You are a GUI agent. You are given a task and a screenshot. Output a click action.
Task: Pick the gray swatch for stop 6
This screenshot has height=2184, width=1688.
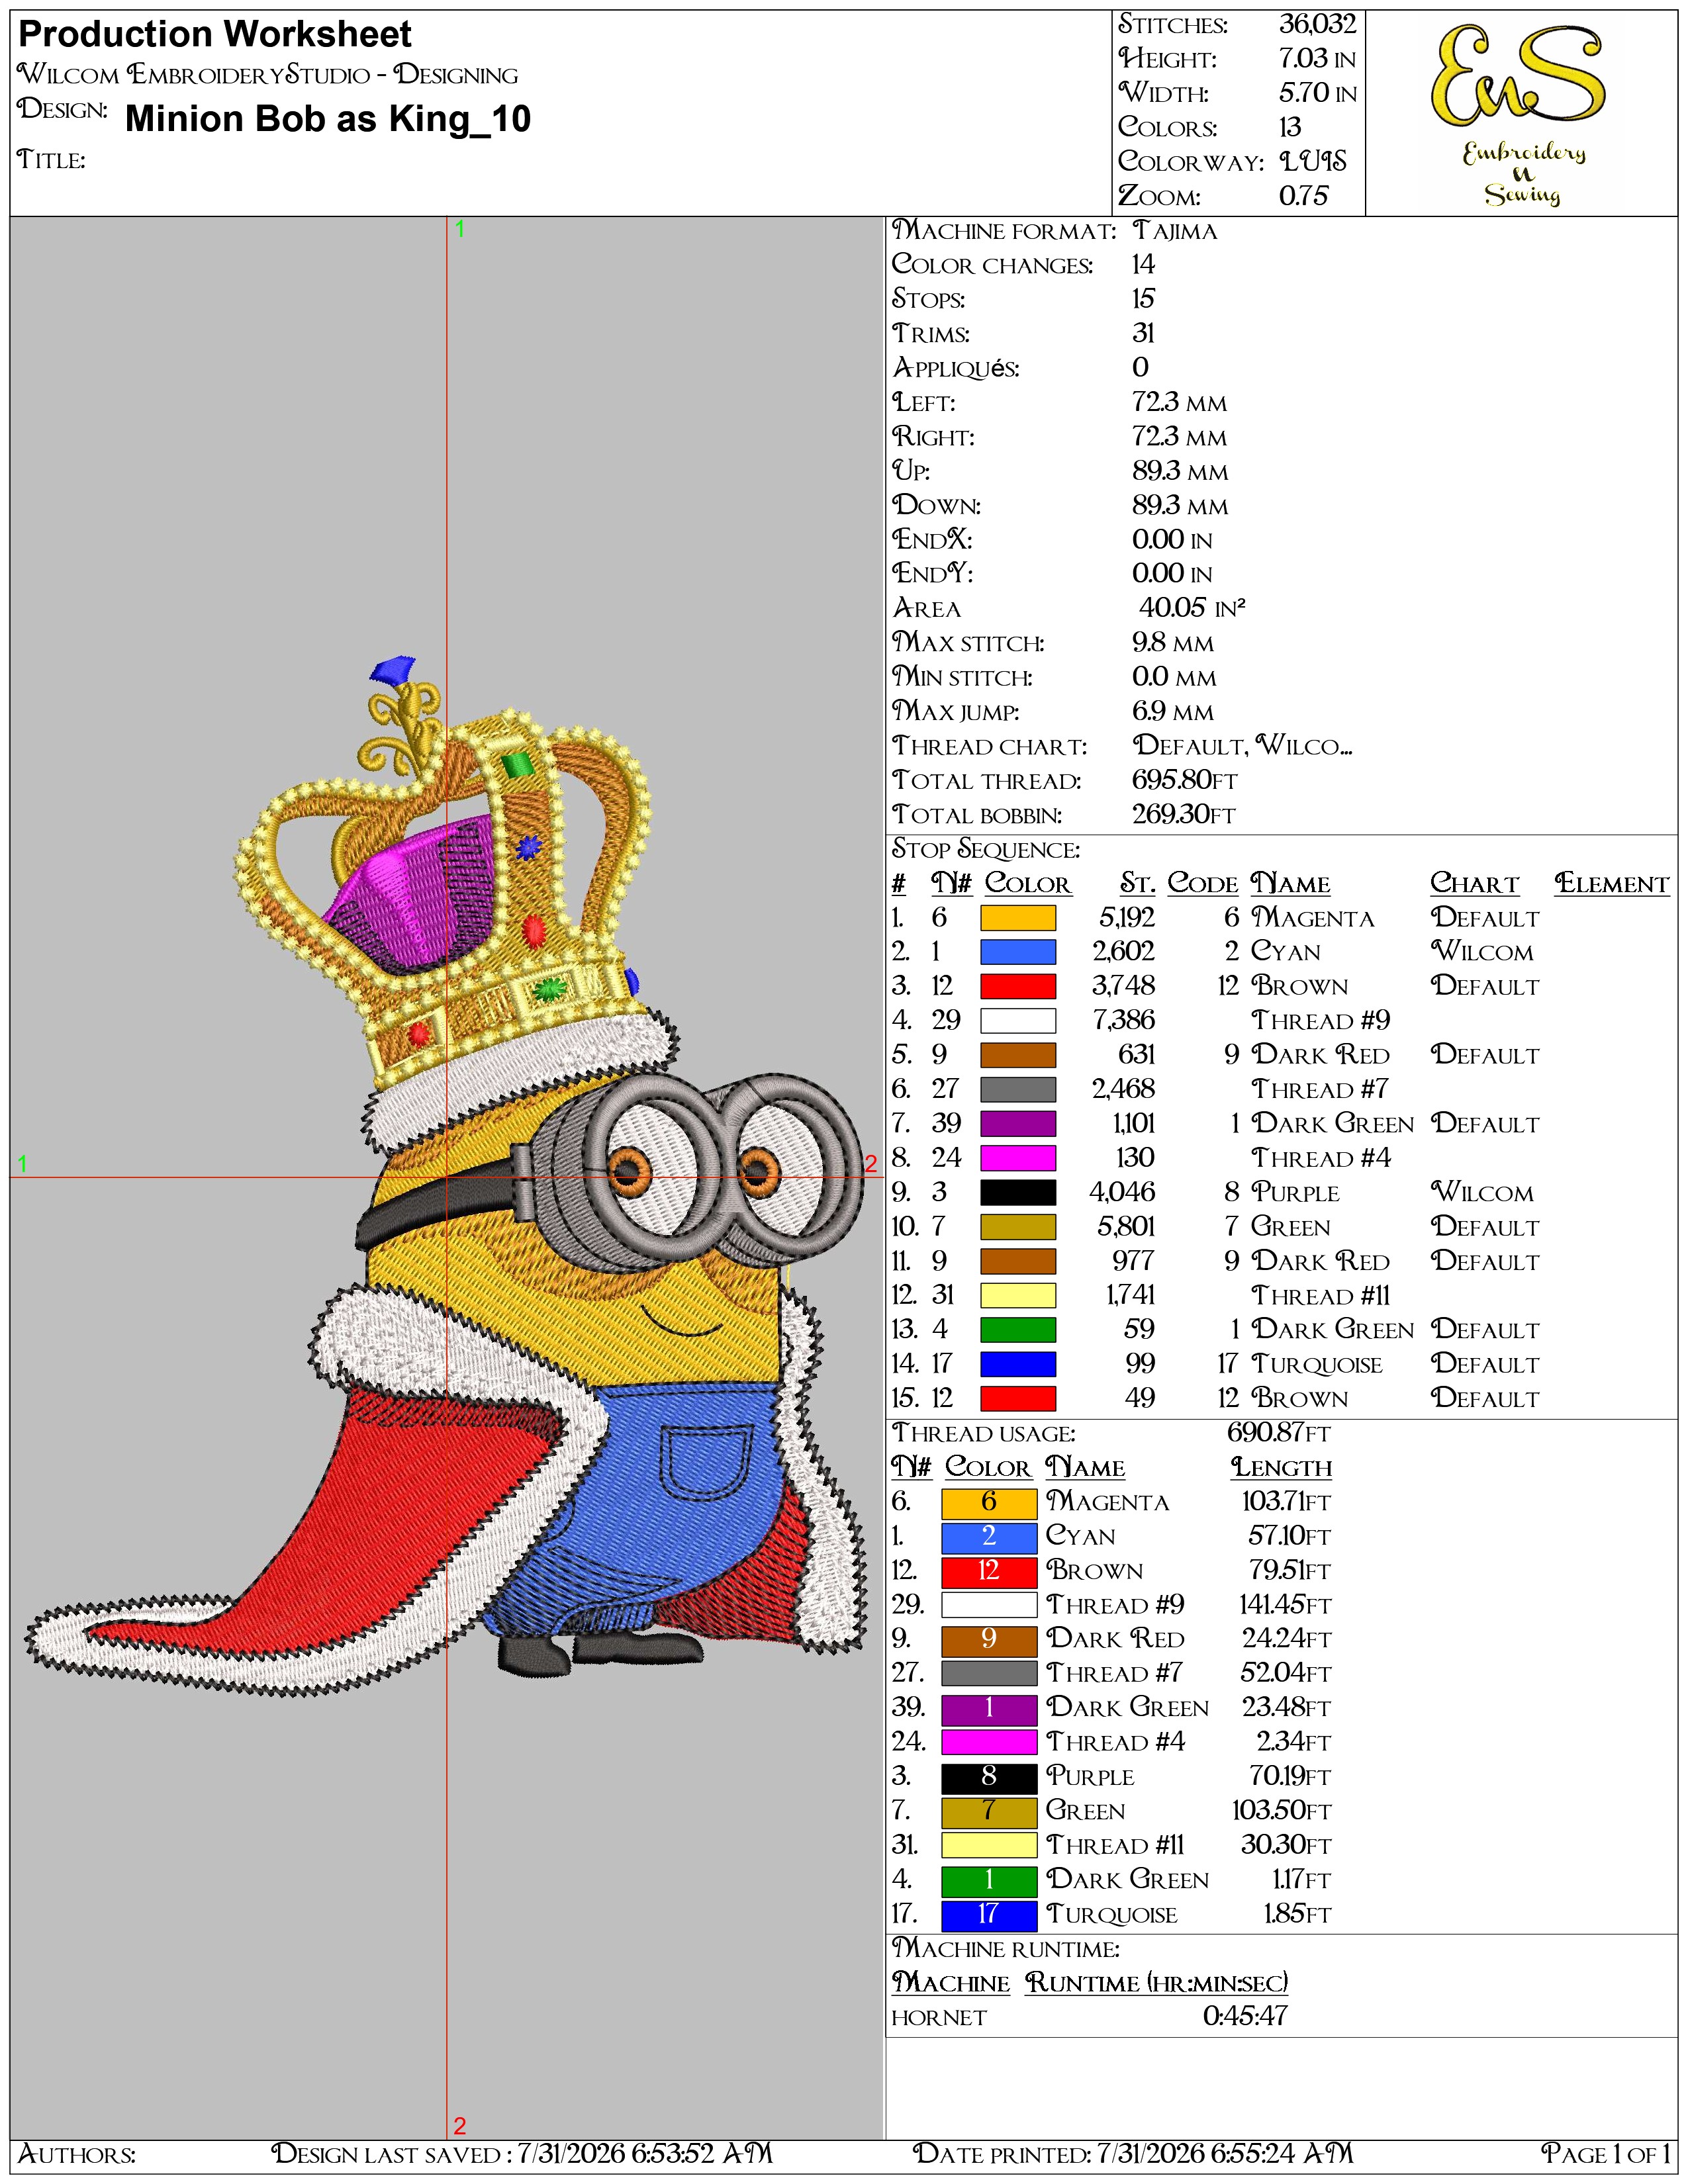coord(1017,1089)
